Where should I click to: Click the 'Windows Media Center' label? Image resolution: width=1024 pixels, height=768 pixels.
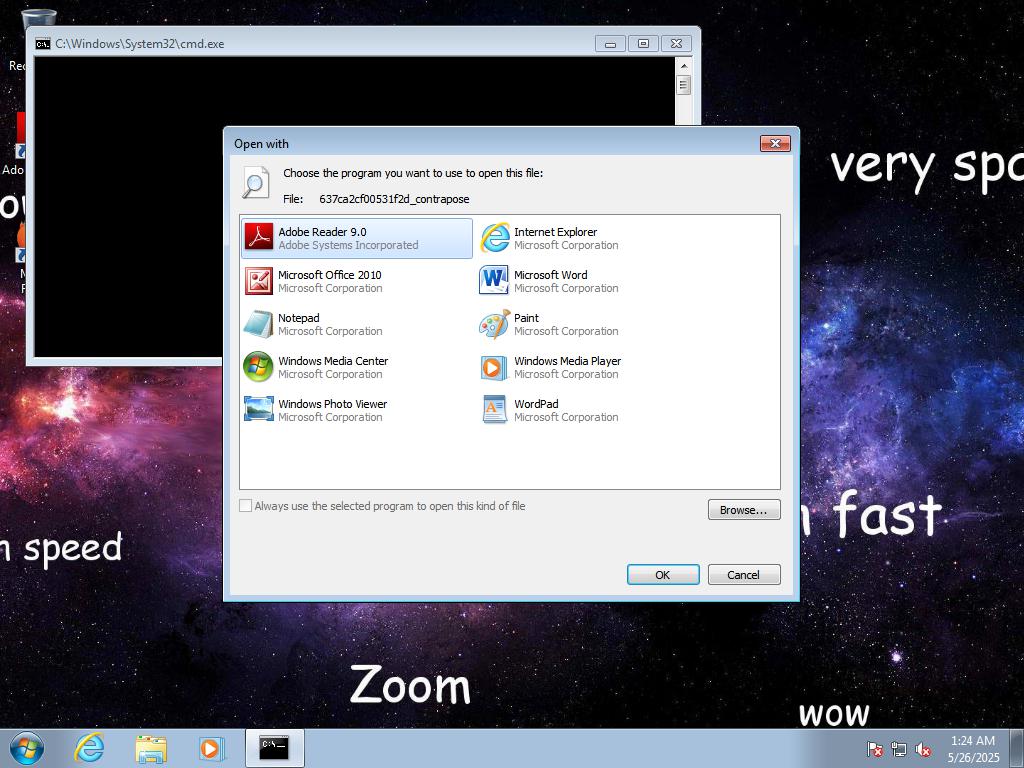333,361
